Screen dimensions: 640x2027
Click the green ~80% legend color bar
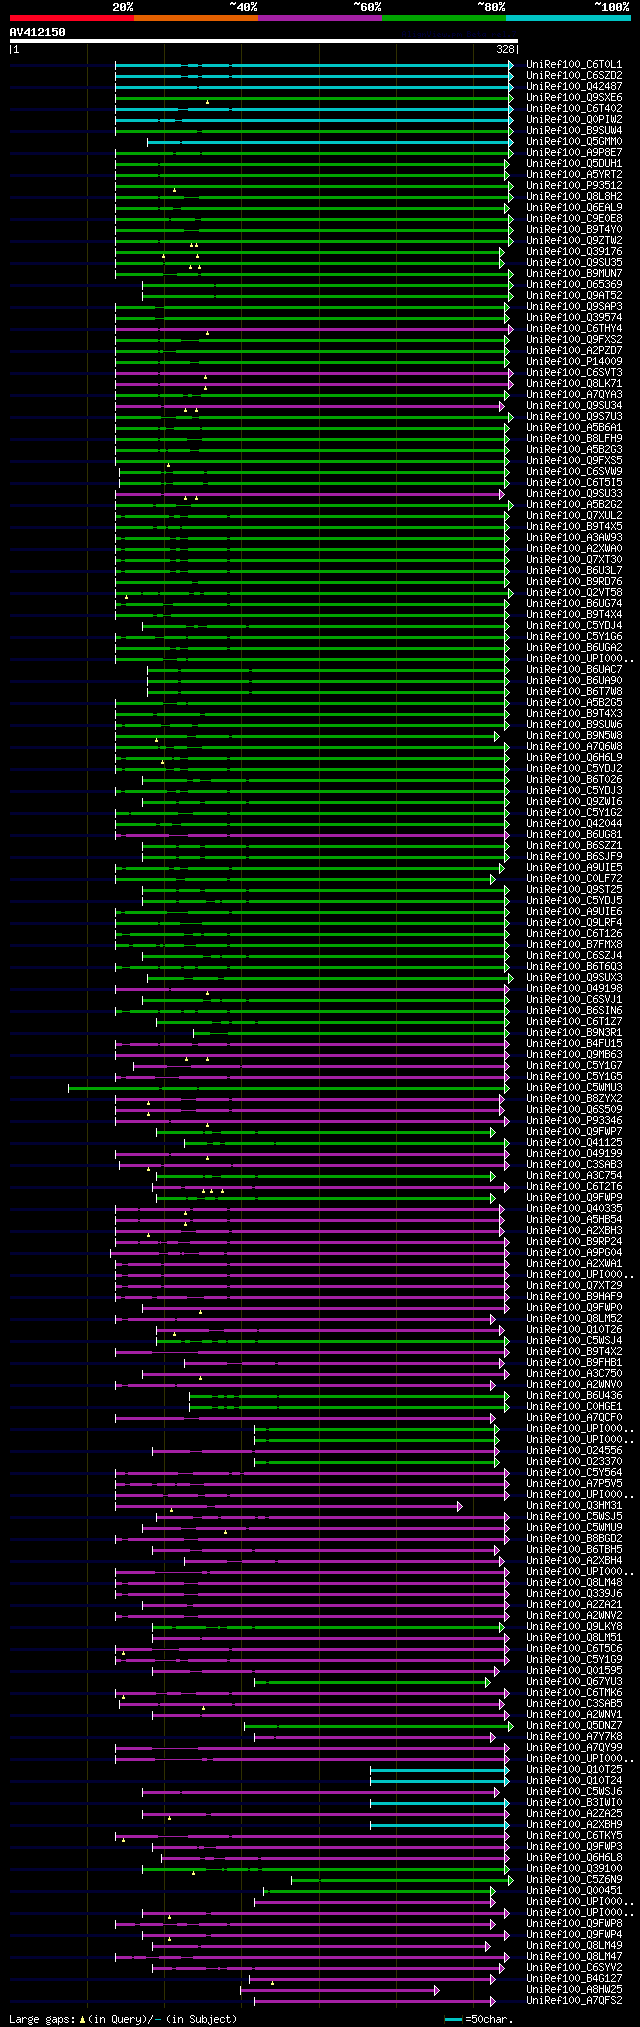pos(443,18)
